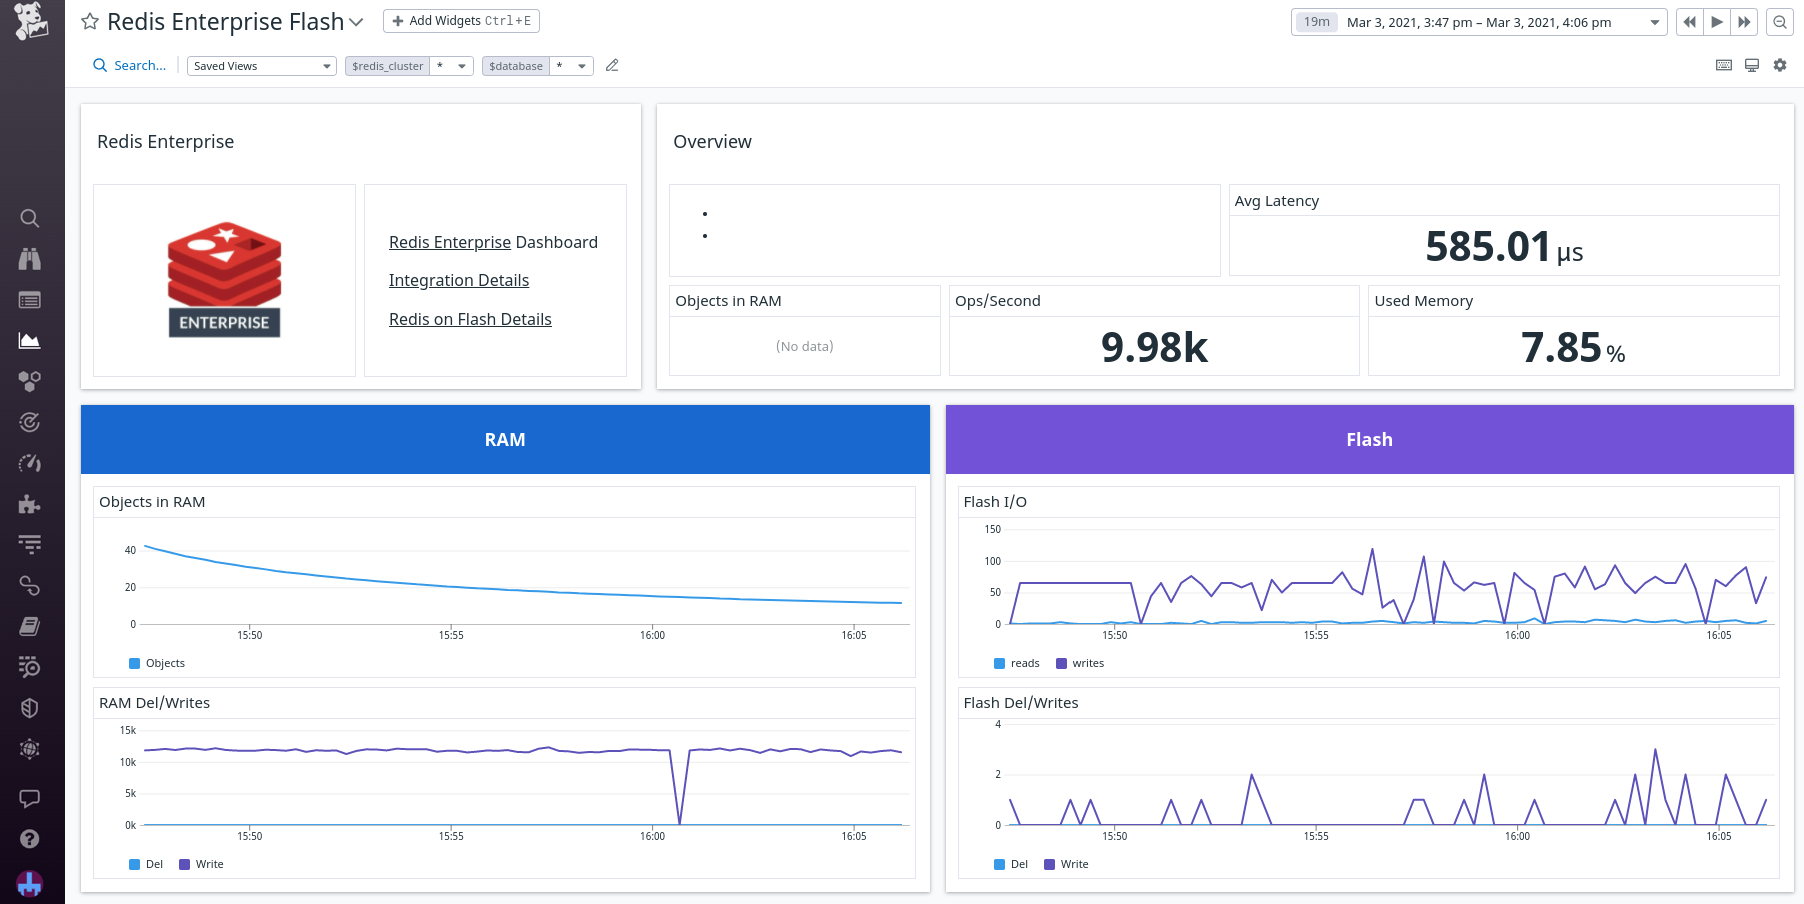Image resolution: width=1804 pixels, height=904 pixels.
Task: Open the Notebooks icon in the sidebar
Action: click(30, 626)
